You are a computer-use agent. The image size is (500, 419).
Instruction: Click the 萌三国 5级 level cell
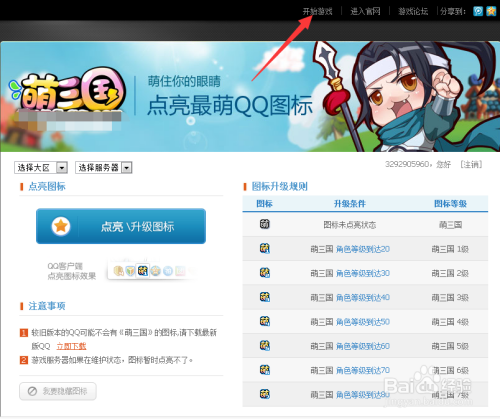[450, 346]
